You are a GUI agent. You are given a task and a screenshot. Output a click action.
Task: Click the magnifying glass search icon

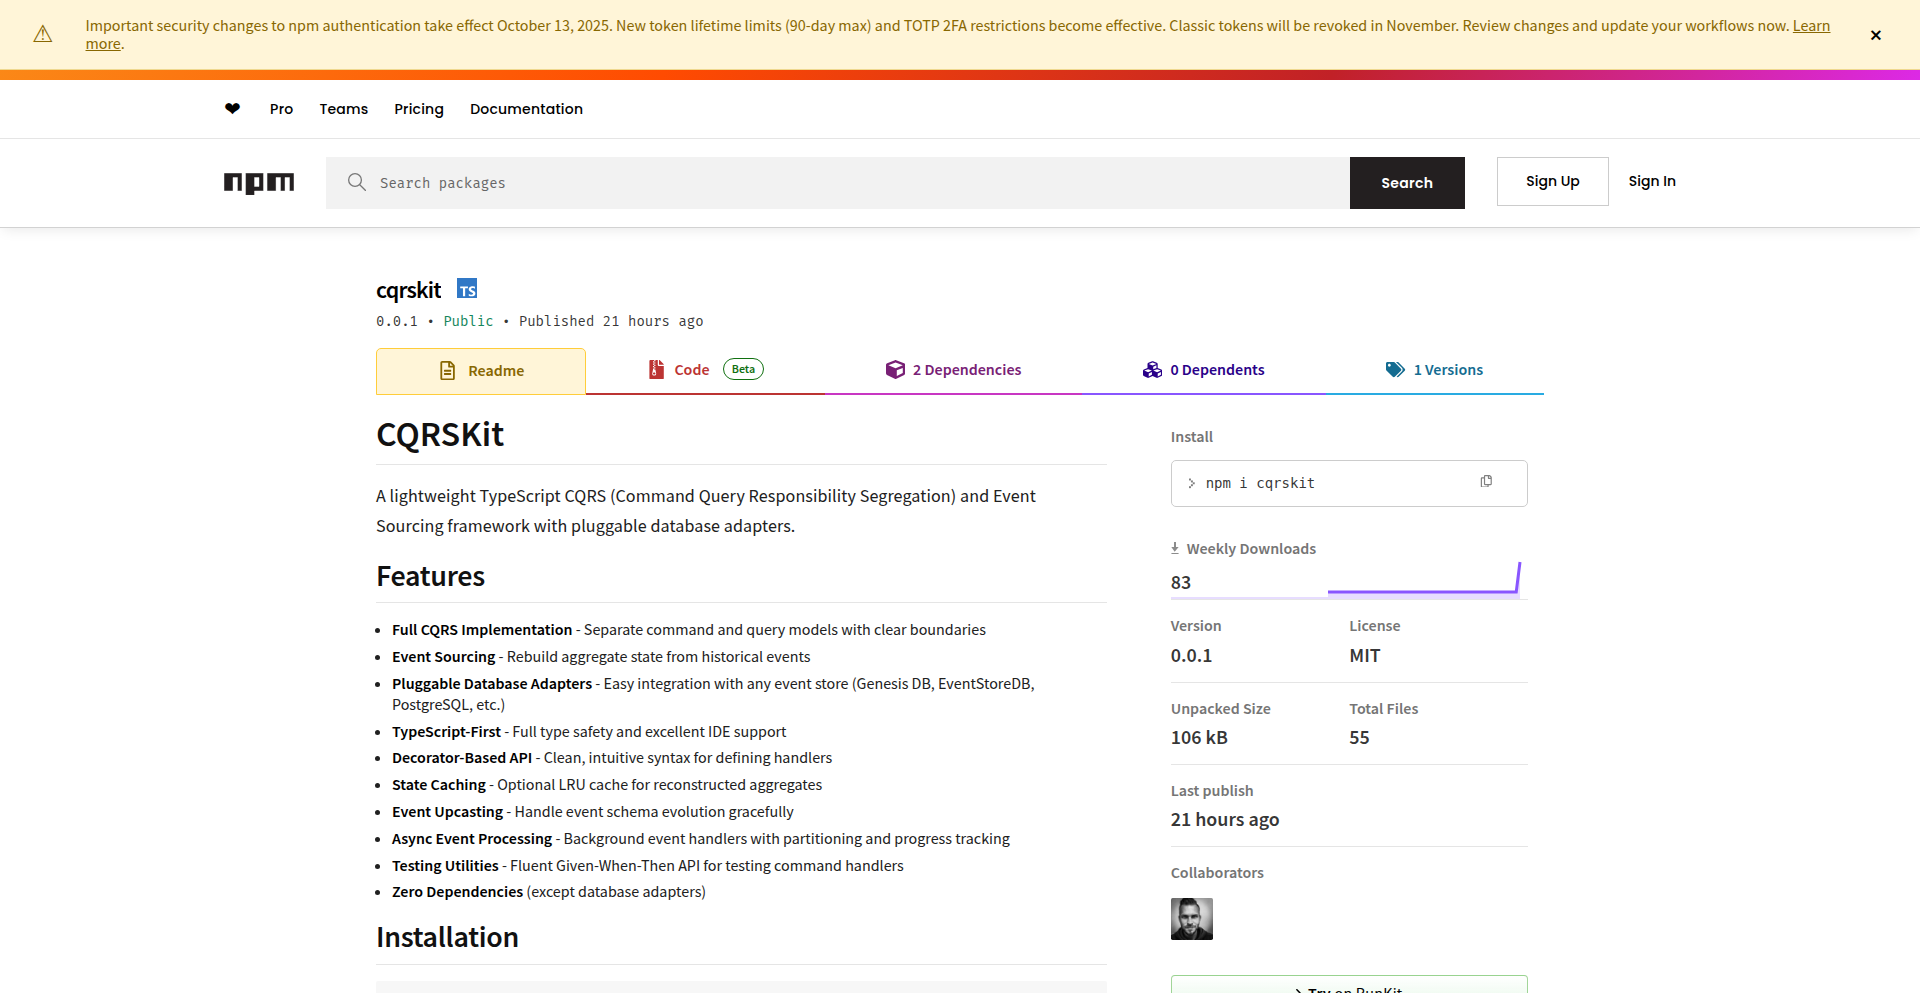[356, 182]
